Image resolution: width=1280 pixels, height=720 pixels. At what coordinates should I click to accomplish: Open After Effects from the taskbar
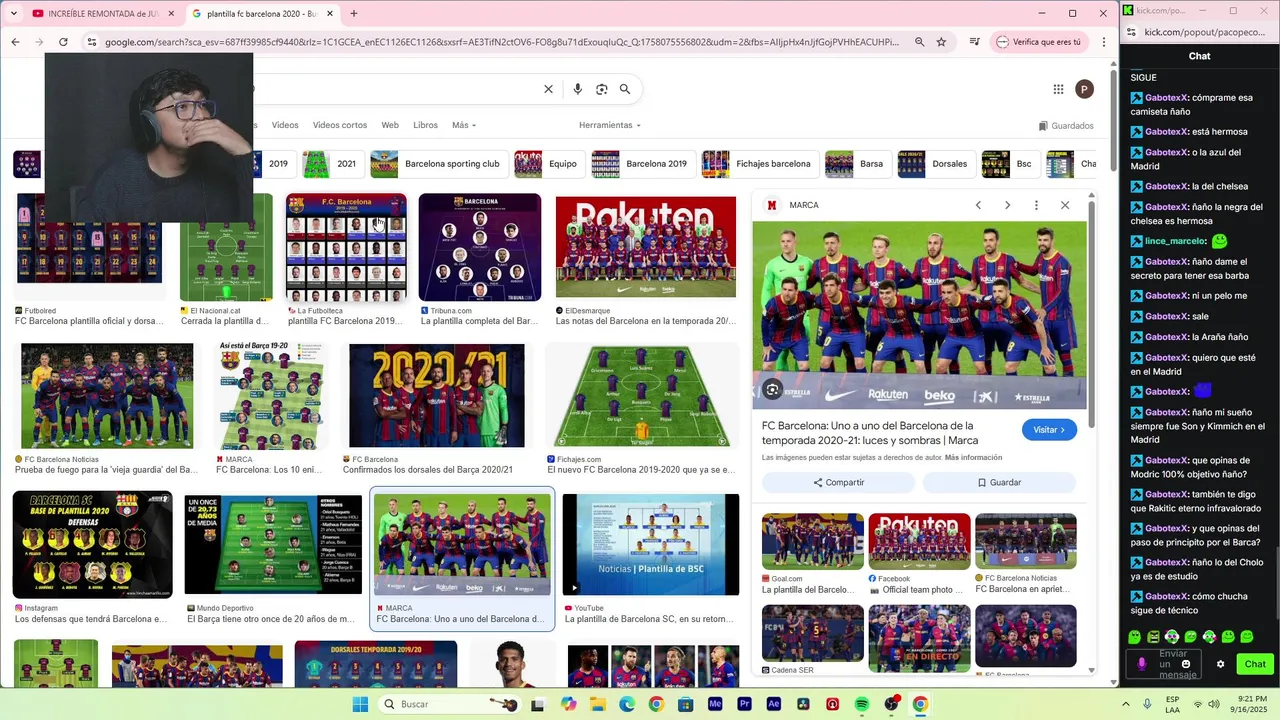(x=773, y=704)
